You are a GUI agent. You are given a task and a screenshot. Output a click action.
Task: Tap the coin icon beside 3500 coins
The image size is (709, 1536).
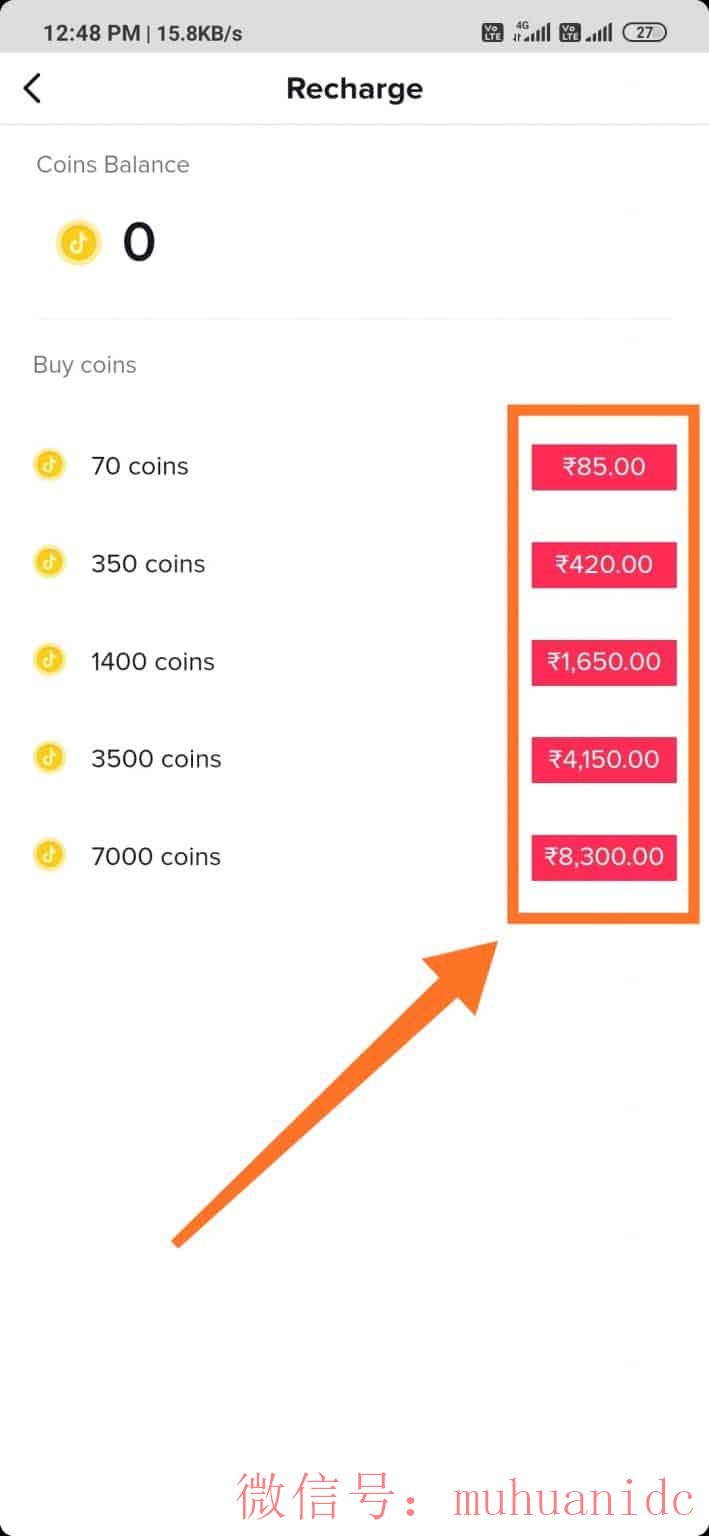(x=49, y=757)
